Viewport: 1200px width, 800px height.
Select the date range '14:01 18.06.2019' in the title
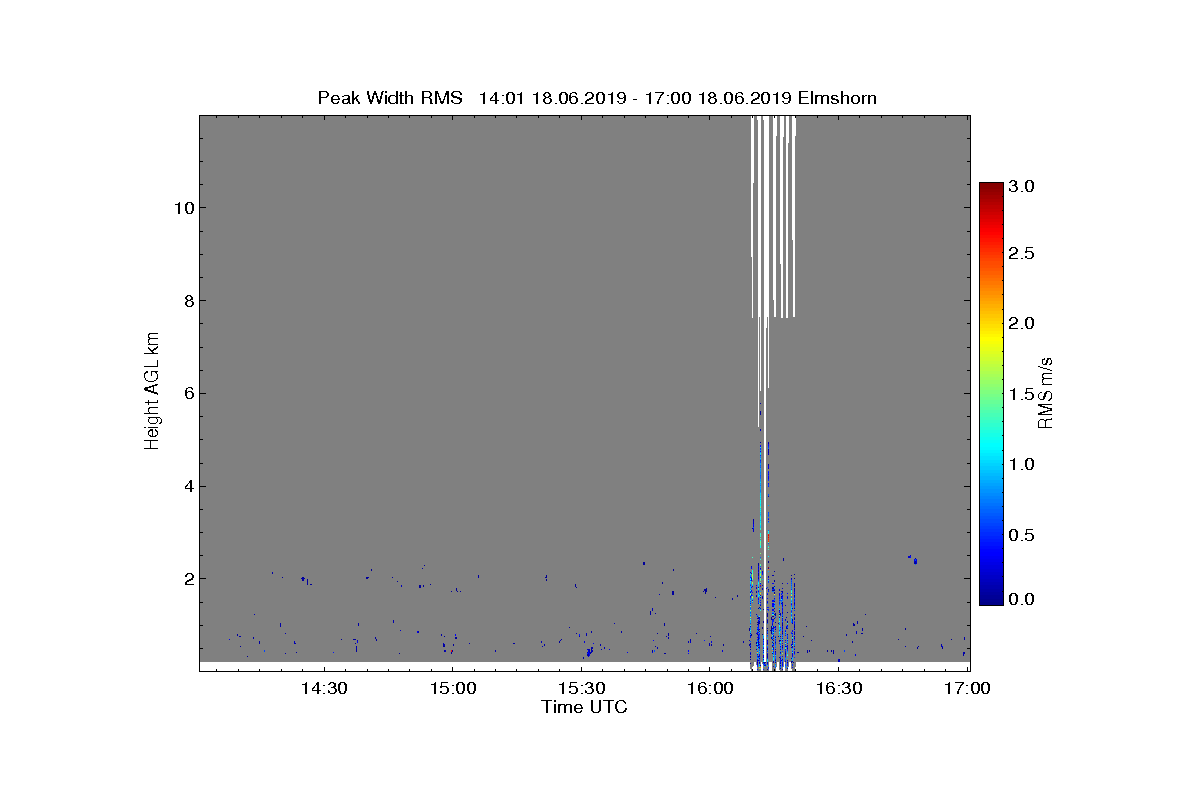click(553, 98)
